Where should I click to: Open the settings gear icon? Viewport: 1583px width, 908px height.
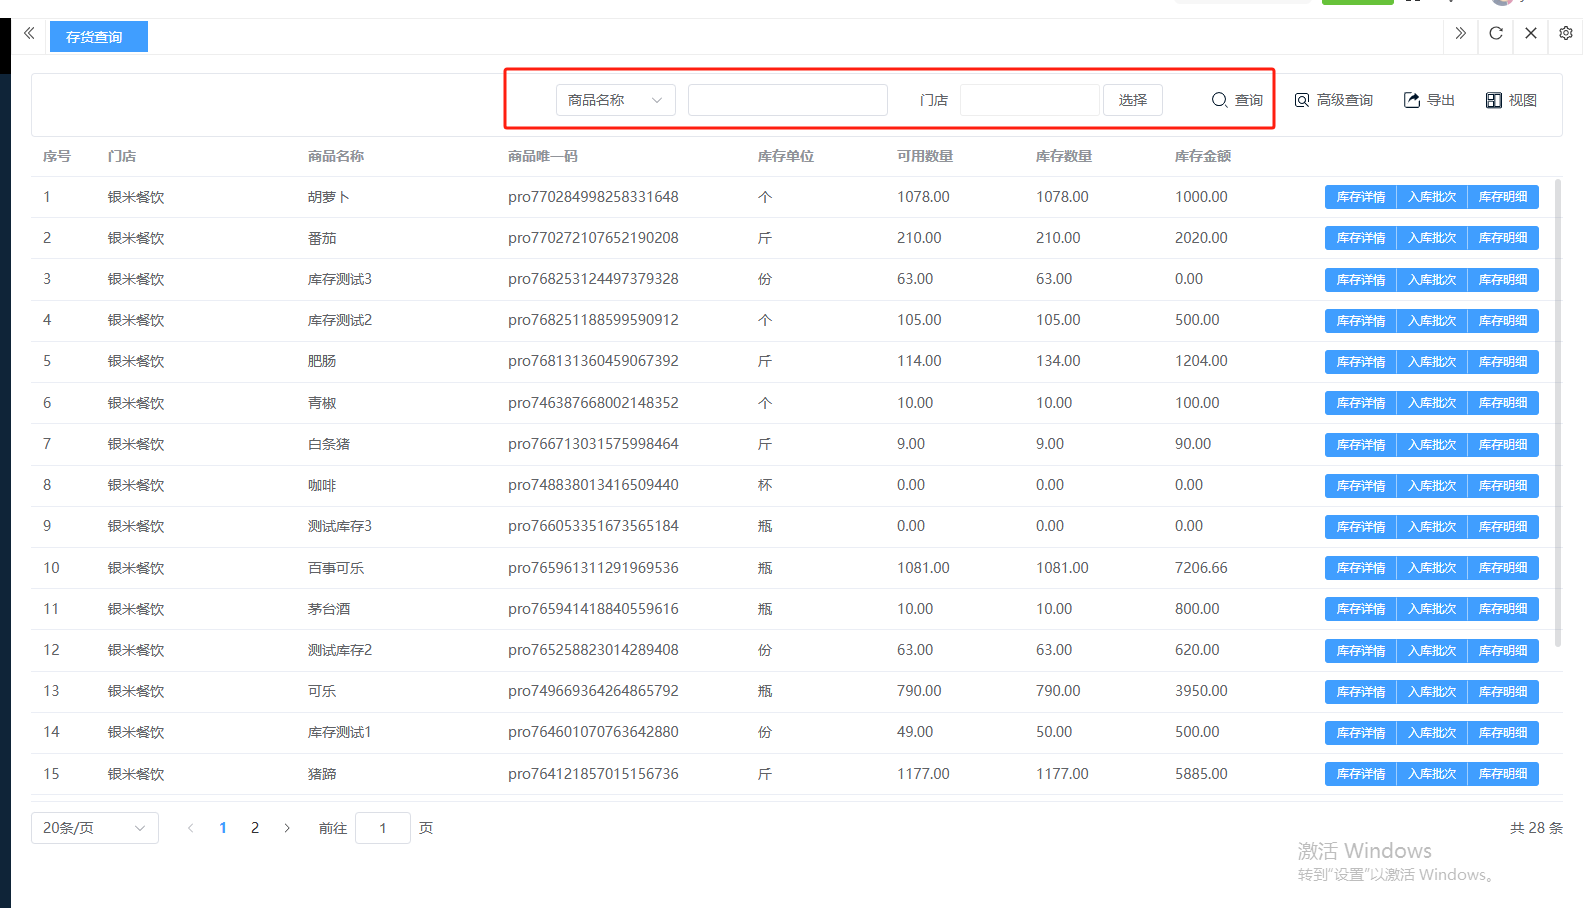(x=1566, y=33)
